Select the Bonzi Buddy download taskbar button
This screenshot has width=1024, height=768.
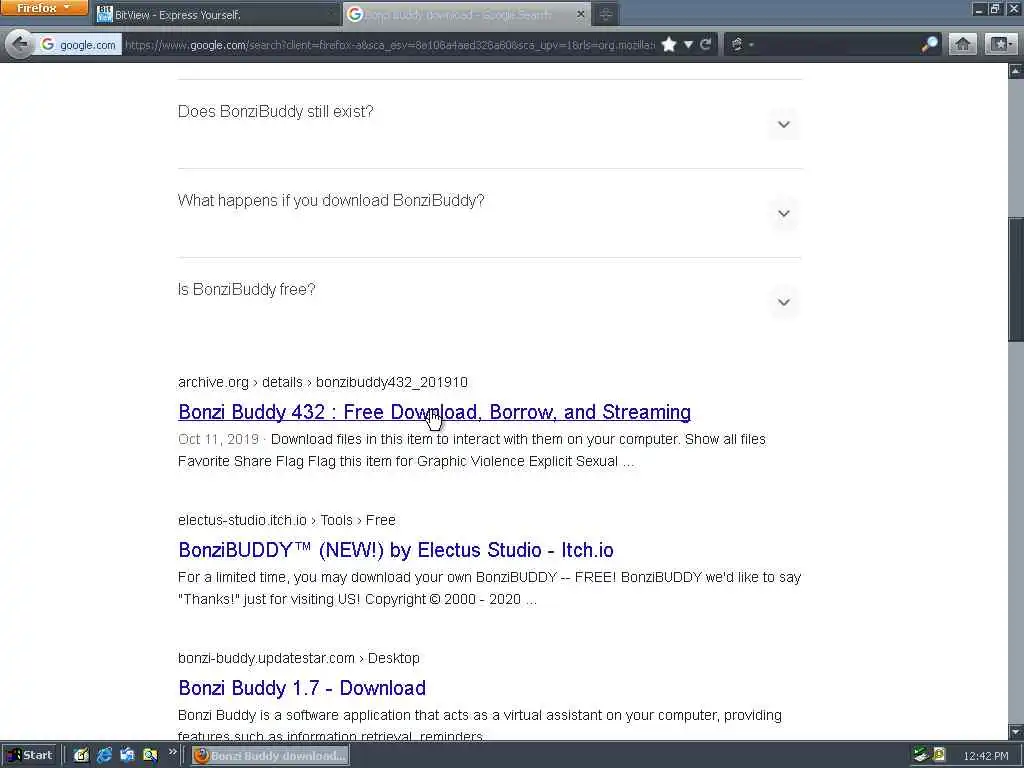point(270,756)
